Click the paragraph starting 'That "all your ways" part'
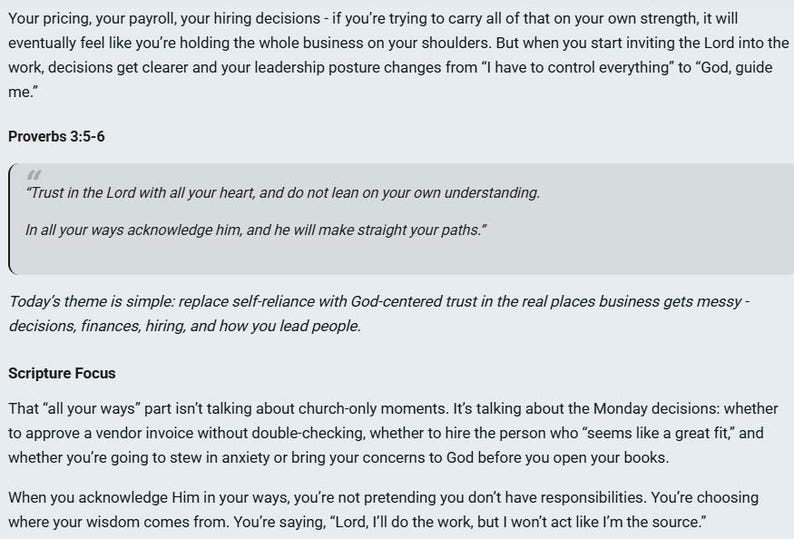The image size is (794, 539). click(393, 433)
